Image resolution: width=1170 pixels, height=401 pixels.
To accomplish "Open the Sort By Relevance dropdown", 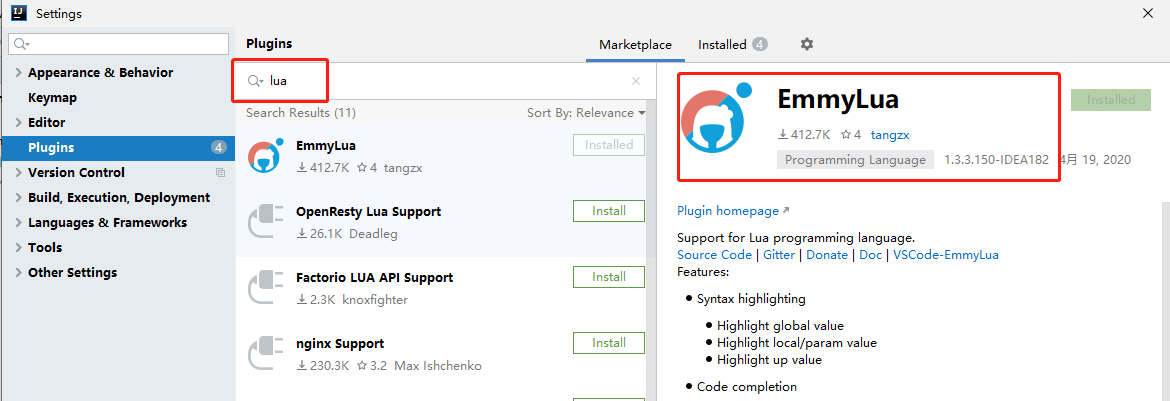I will (586, 113).
